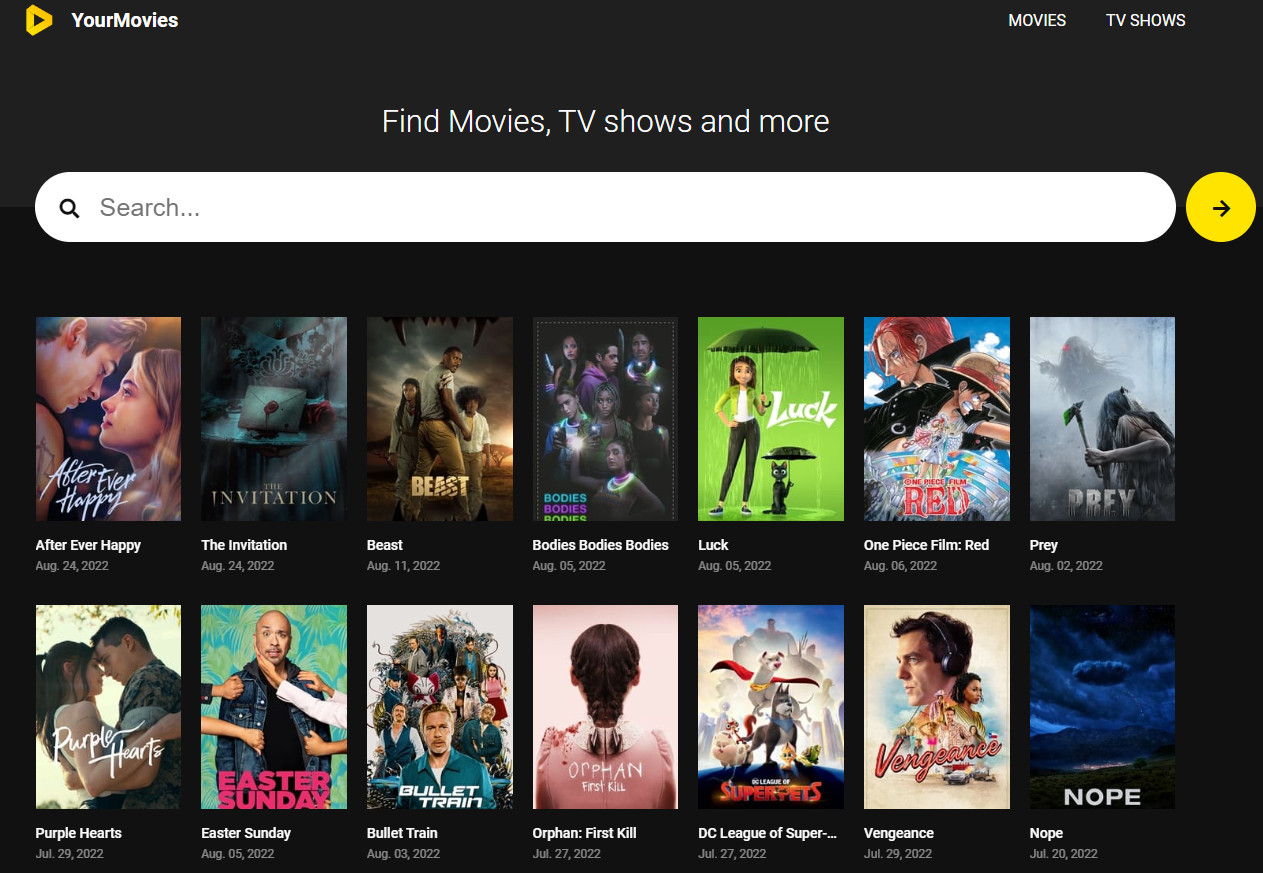Screen dimensions: 1263x873
Task: Click the YourMovies brand name link
Action: [x=125, y=20]
